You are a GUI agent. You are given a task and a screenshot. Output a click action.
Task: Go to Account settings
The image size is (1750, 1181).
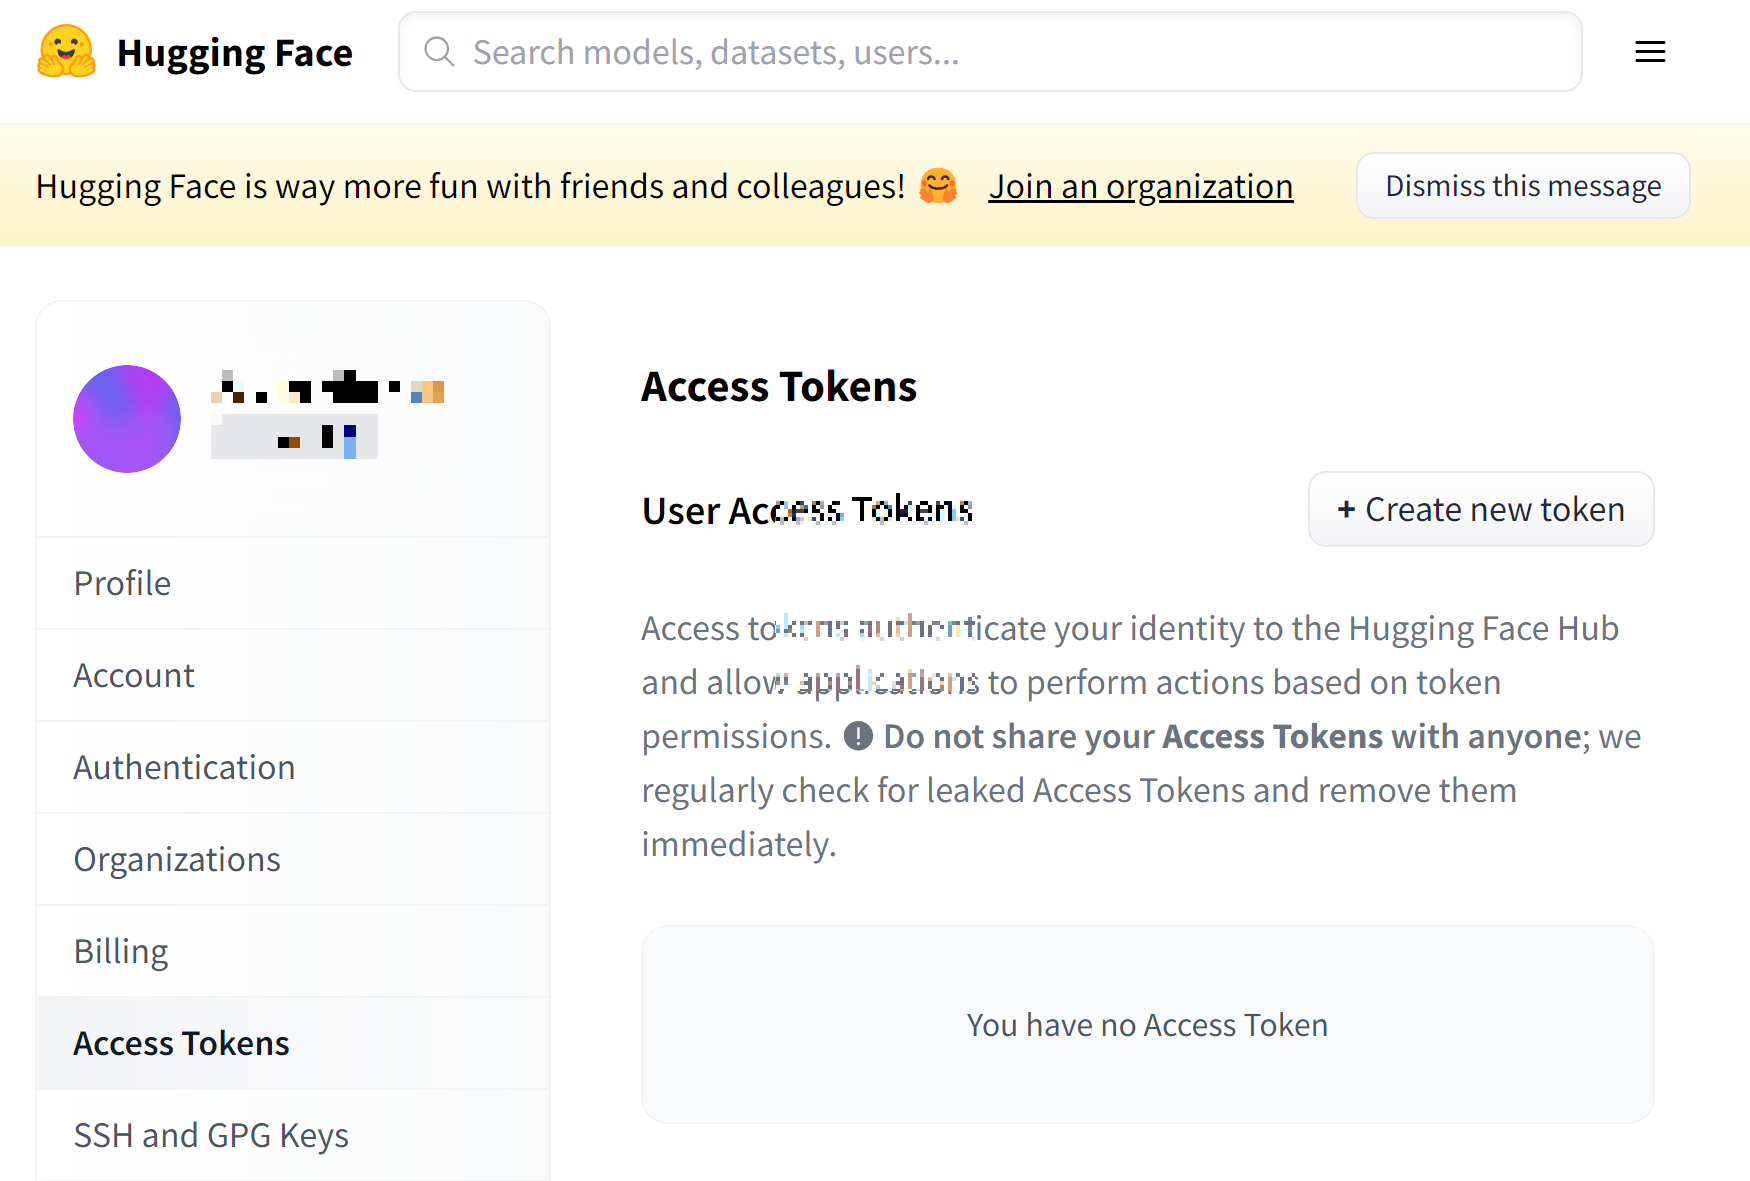click(x=293, y=675)
